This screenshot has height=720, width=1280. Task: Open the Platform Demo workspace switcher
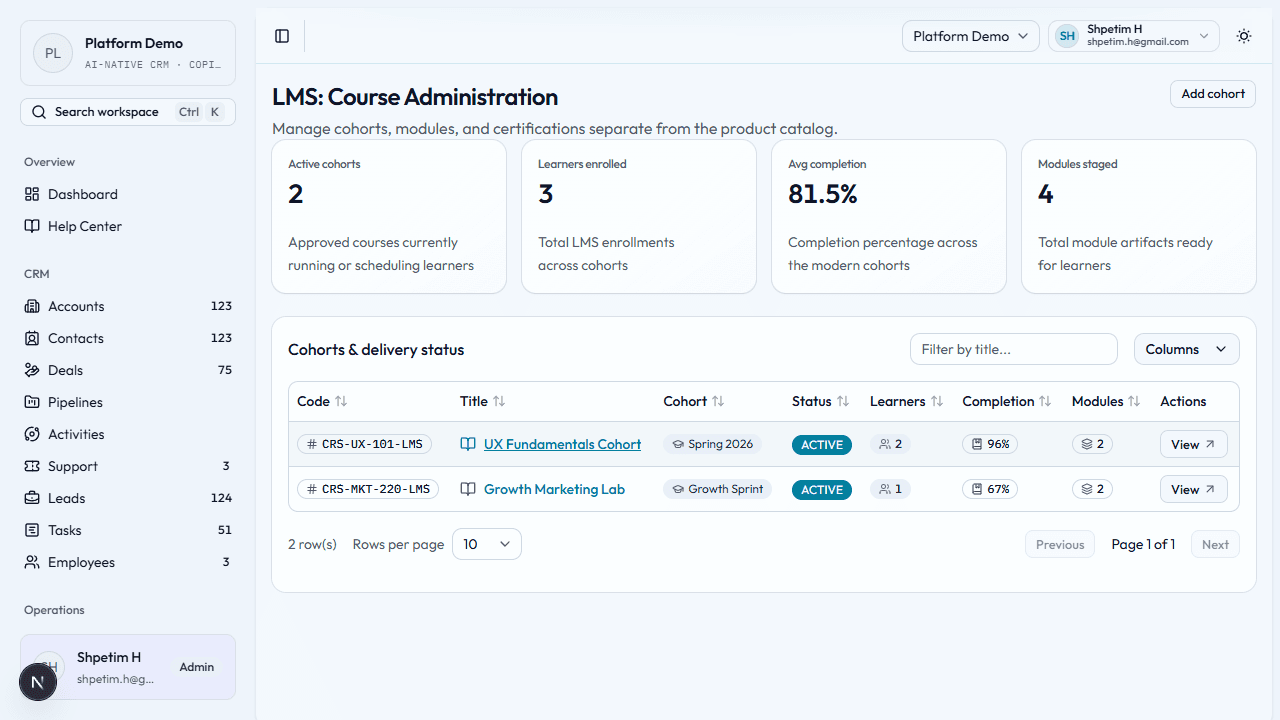tap(969, 36)
